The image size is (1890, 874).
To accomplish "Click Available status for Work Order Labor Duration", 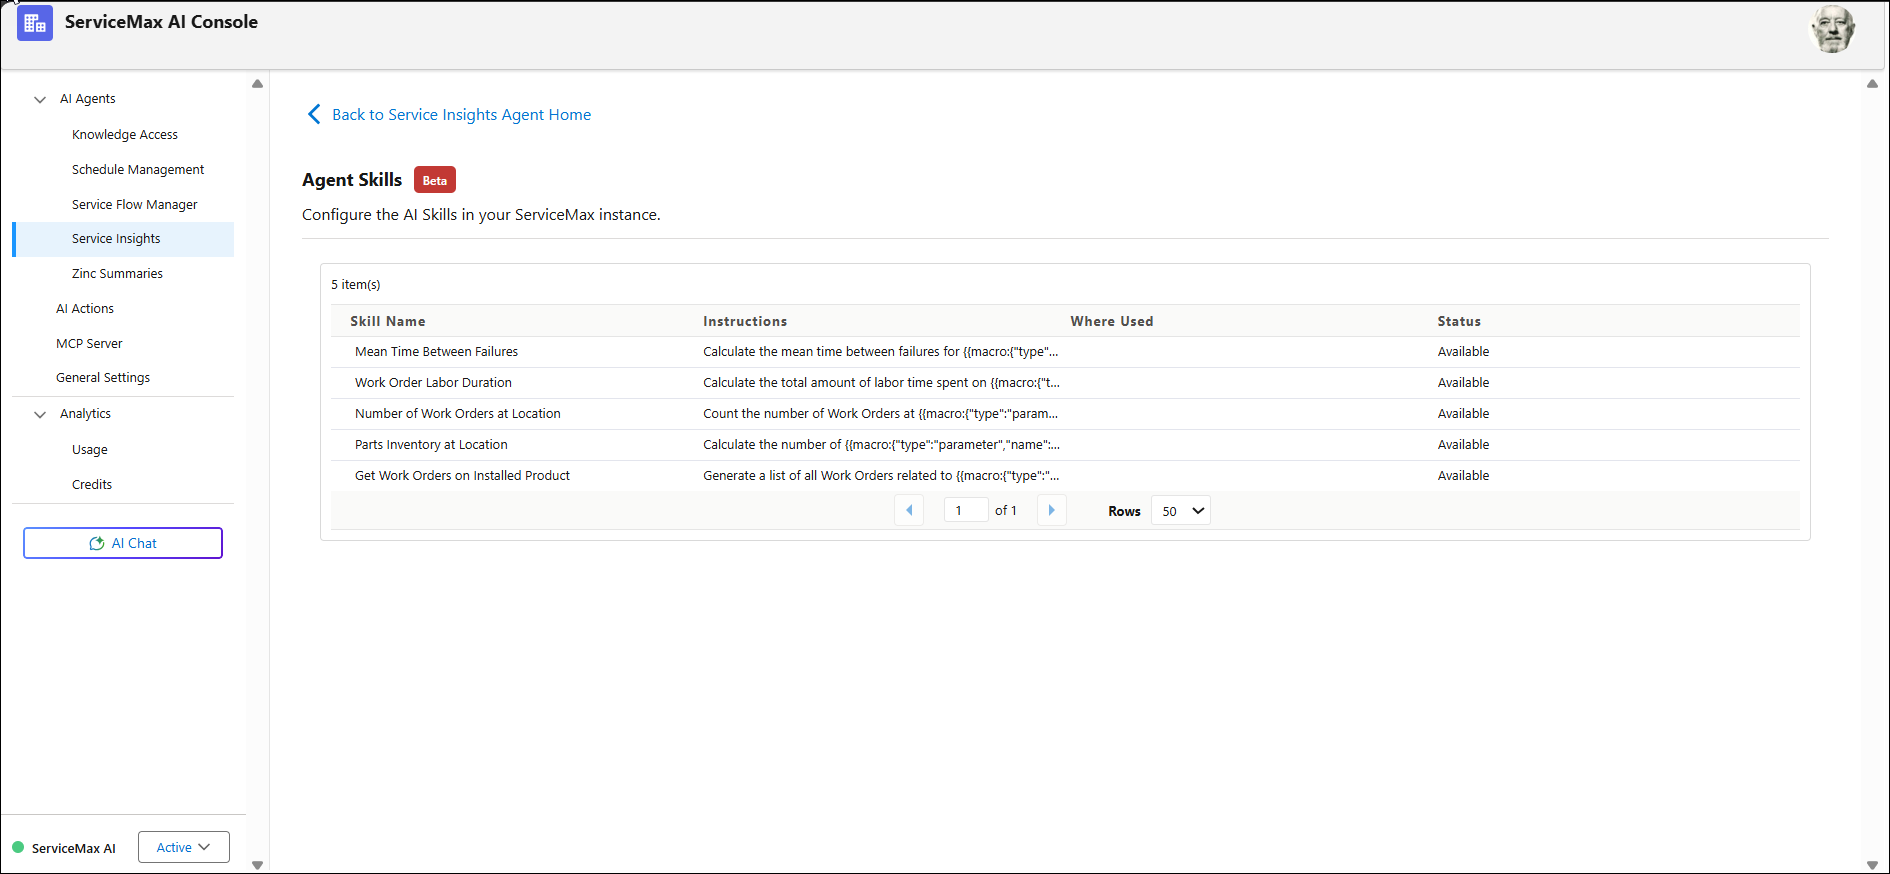I will 1463,382.
